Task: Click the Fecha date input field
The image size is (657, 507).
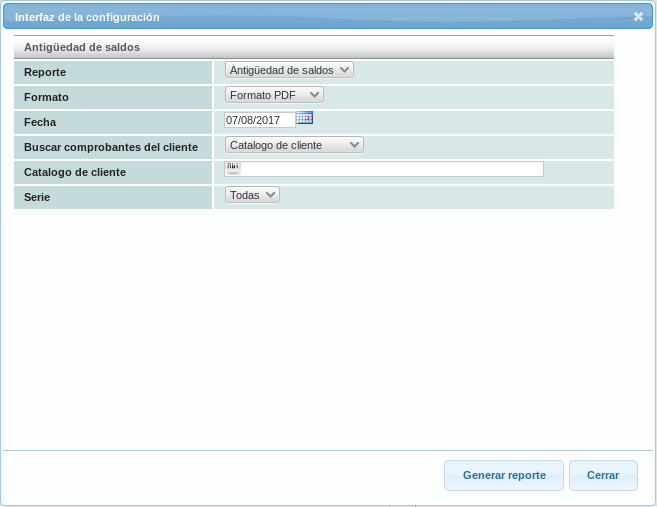Action: point(260,120)
